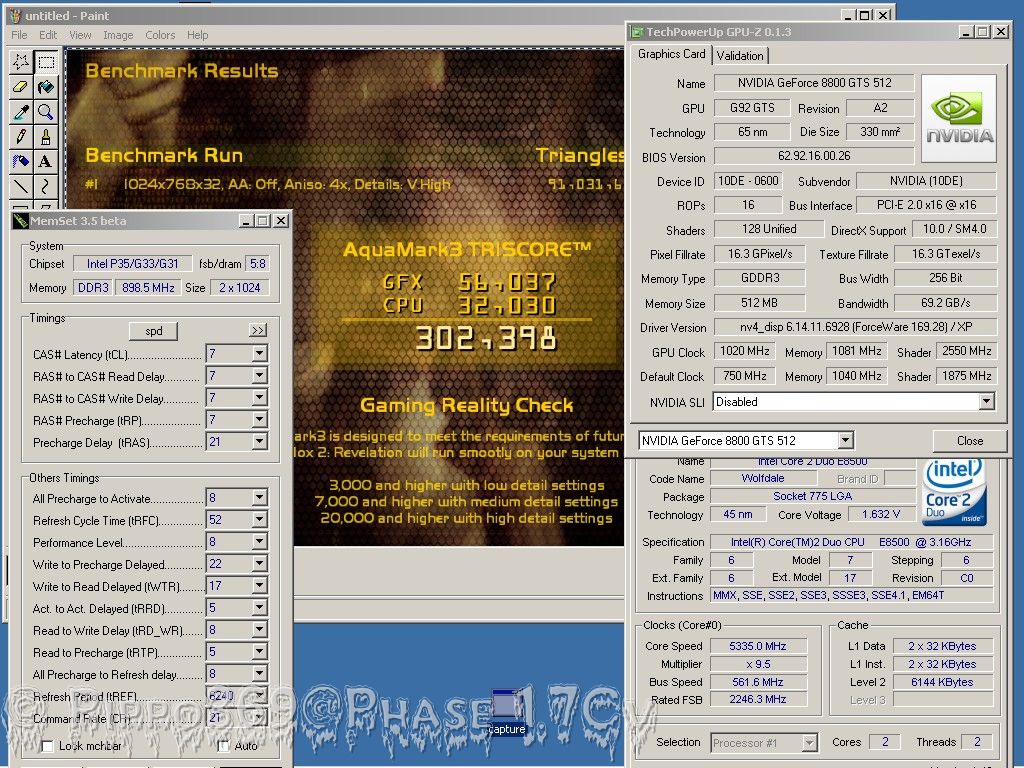Select the rectangular Select tool in Paint

coord(46,61)
